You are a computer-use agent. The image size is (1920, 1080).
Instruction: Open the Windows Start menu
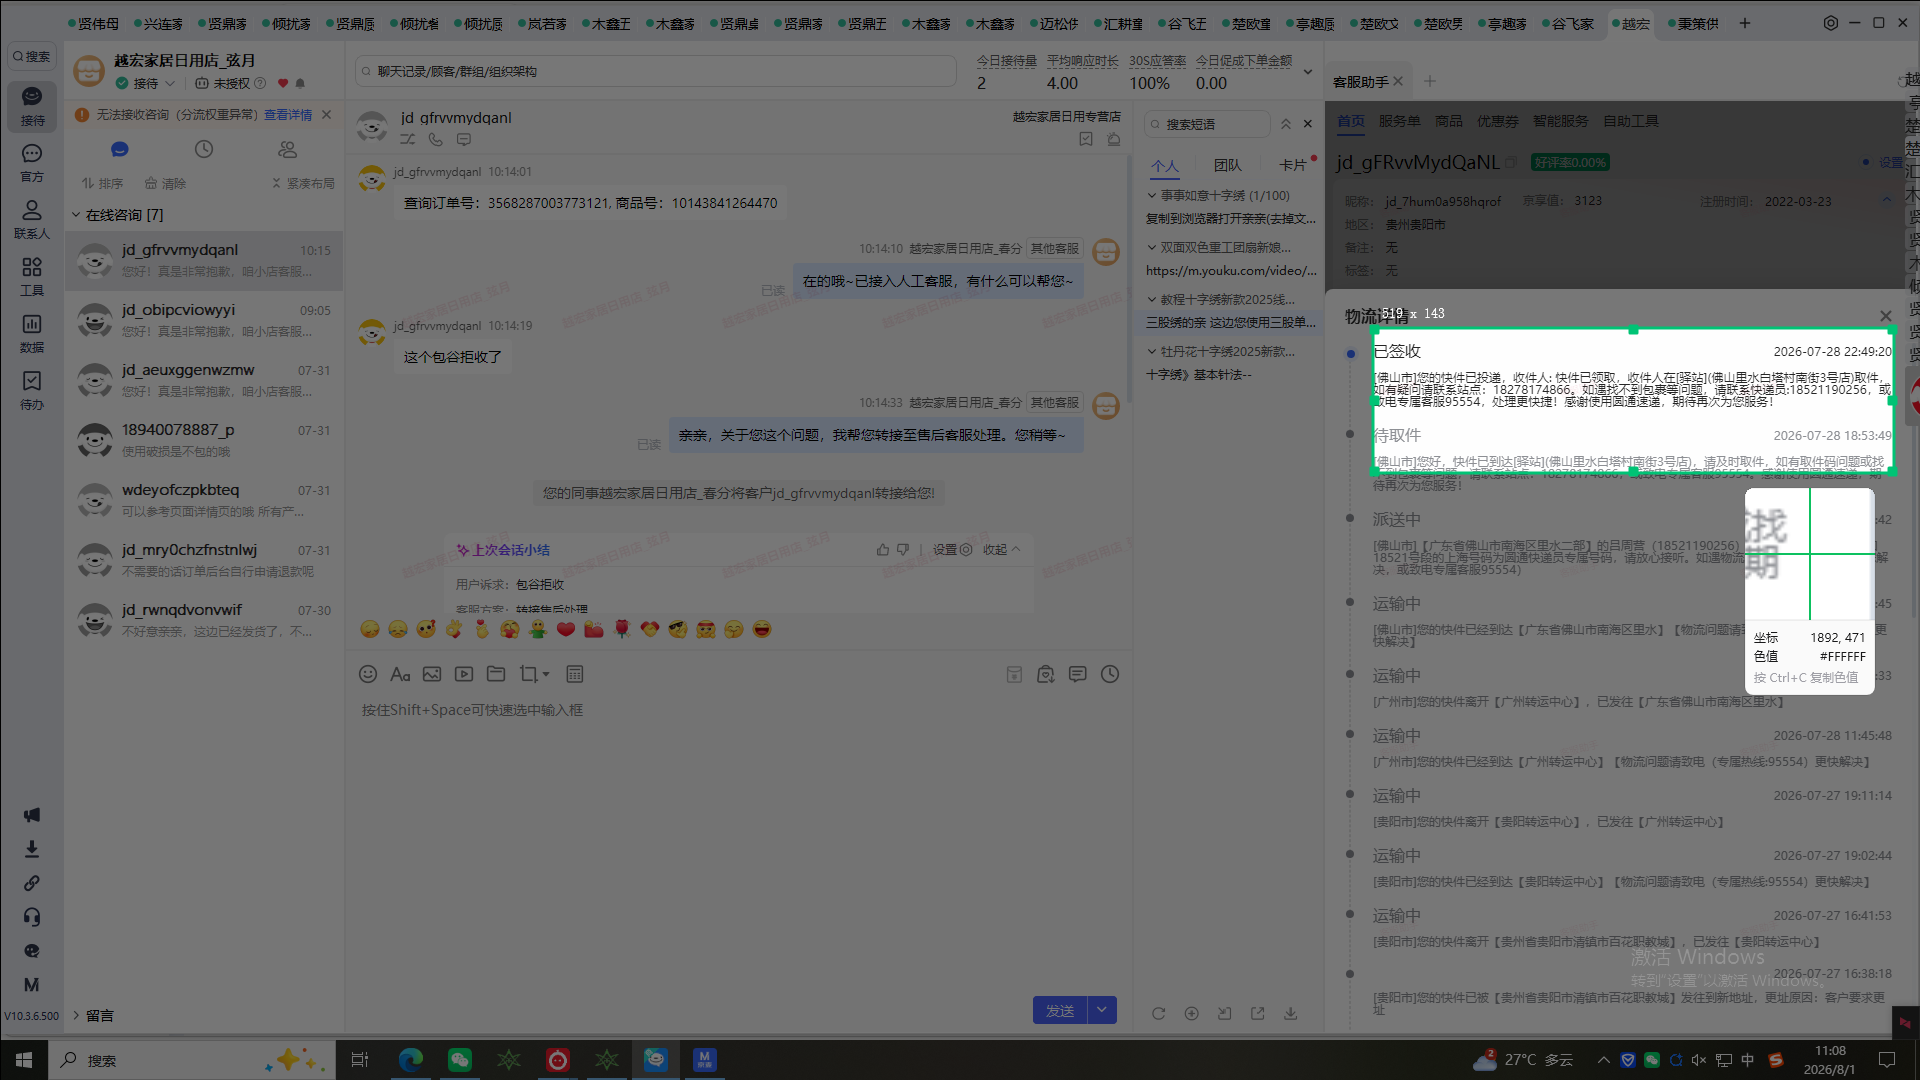coord(24,1060)
